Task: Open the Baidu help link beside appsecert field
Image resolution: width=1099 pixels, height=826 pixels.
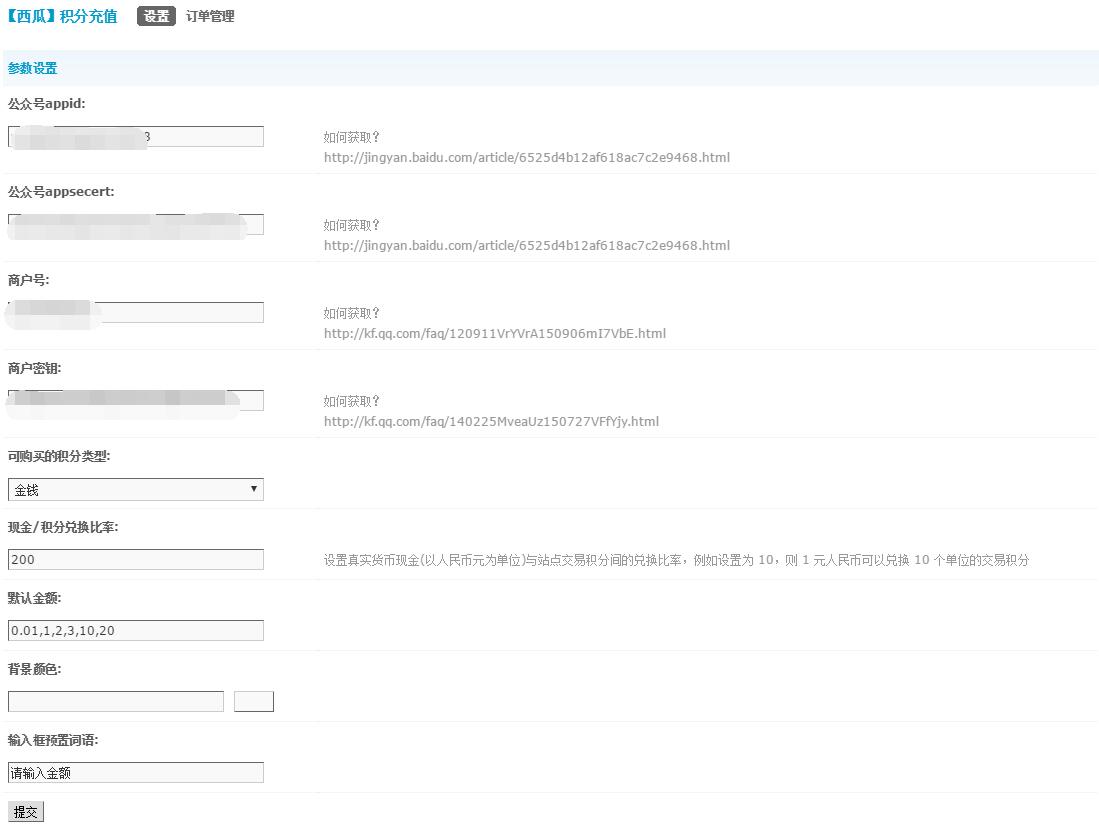Action: pyautogui.click(x=526, y=245)
